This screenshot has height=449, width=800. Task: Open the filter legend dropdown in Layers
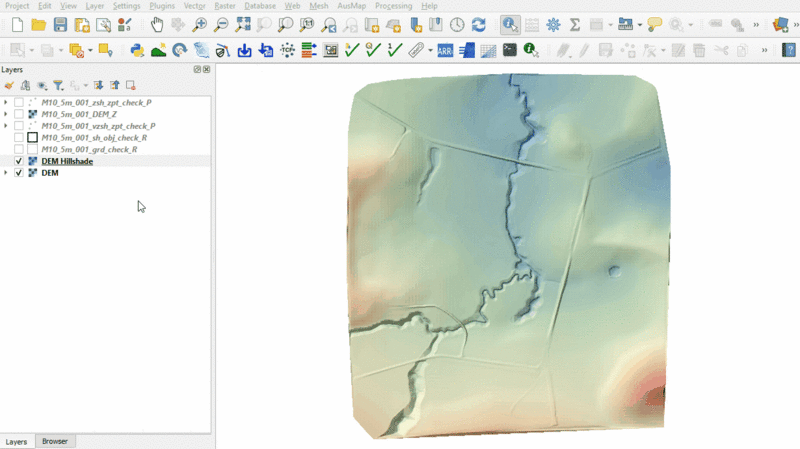pos(59,86)
